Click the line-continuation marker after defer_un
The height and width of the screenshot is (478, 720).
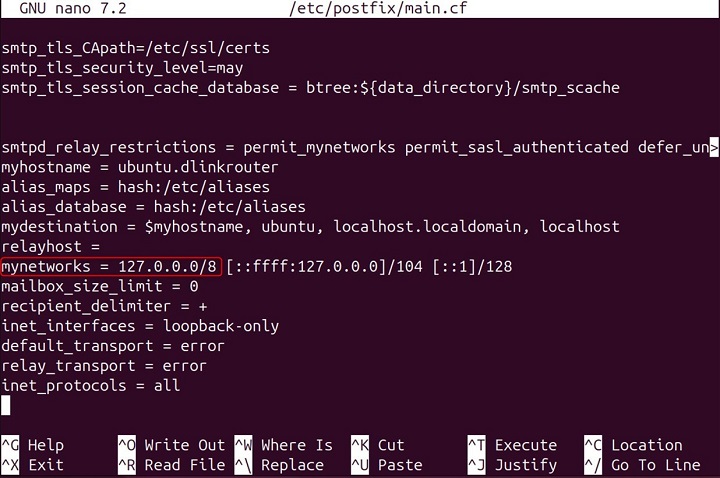(714, 148)
